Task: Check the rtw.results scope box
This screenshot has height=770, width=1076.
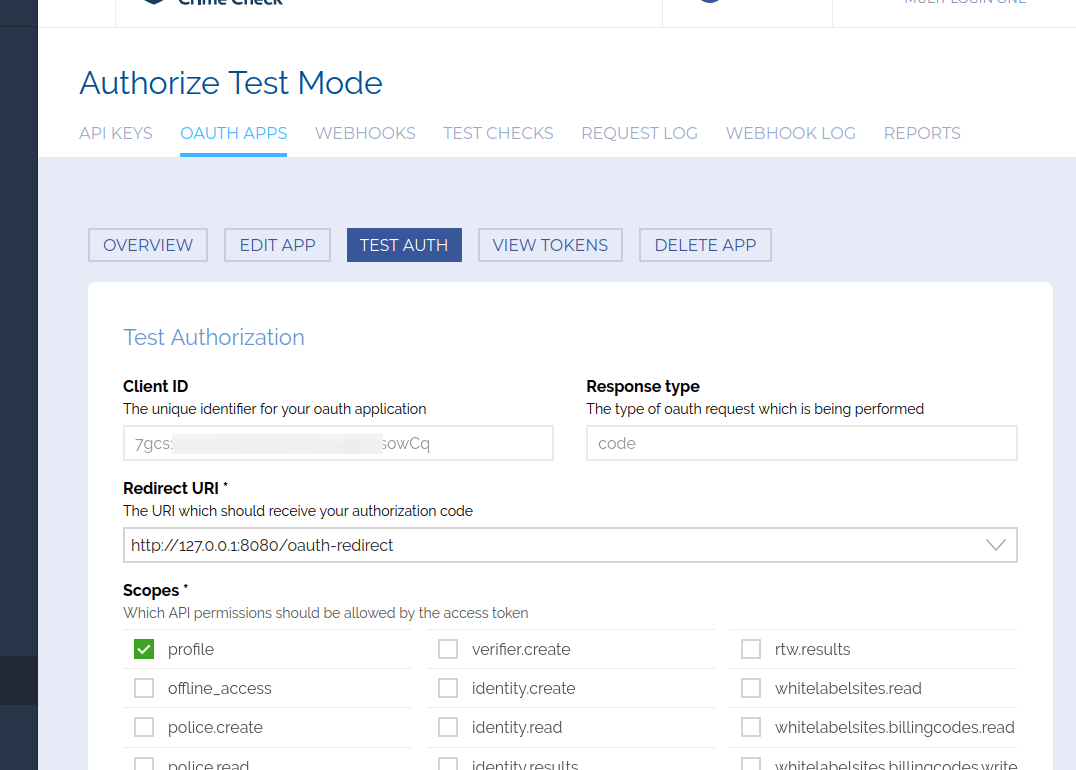Action: tap(751, 650)
